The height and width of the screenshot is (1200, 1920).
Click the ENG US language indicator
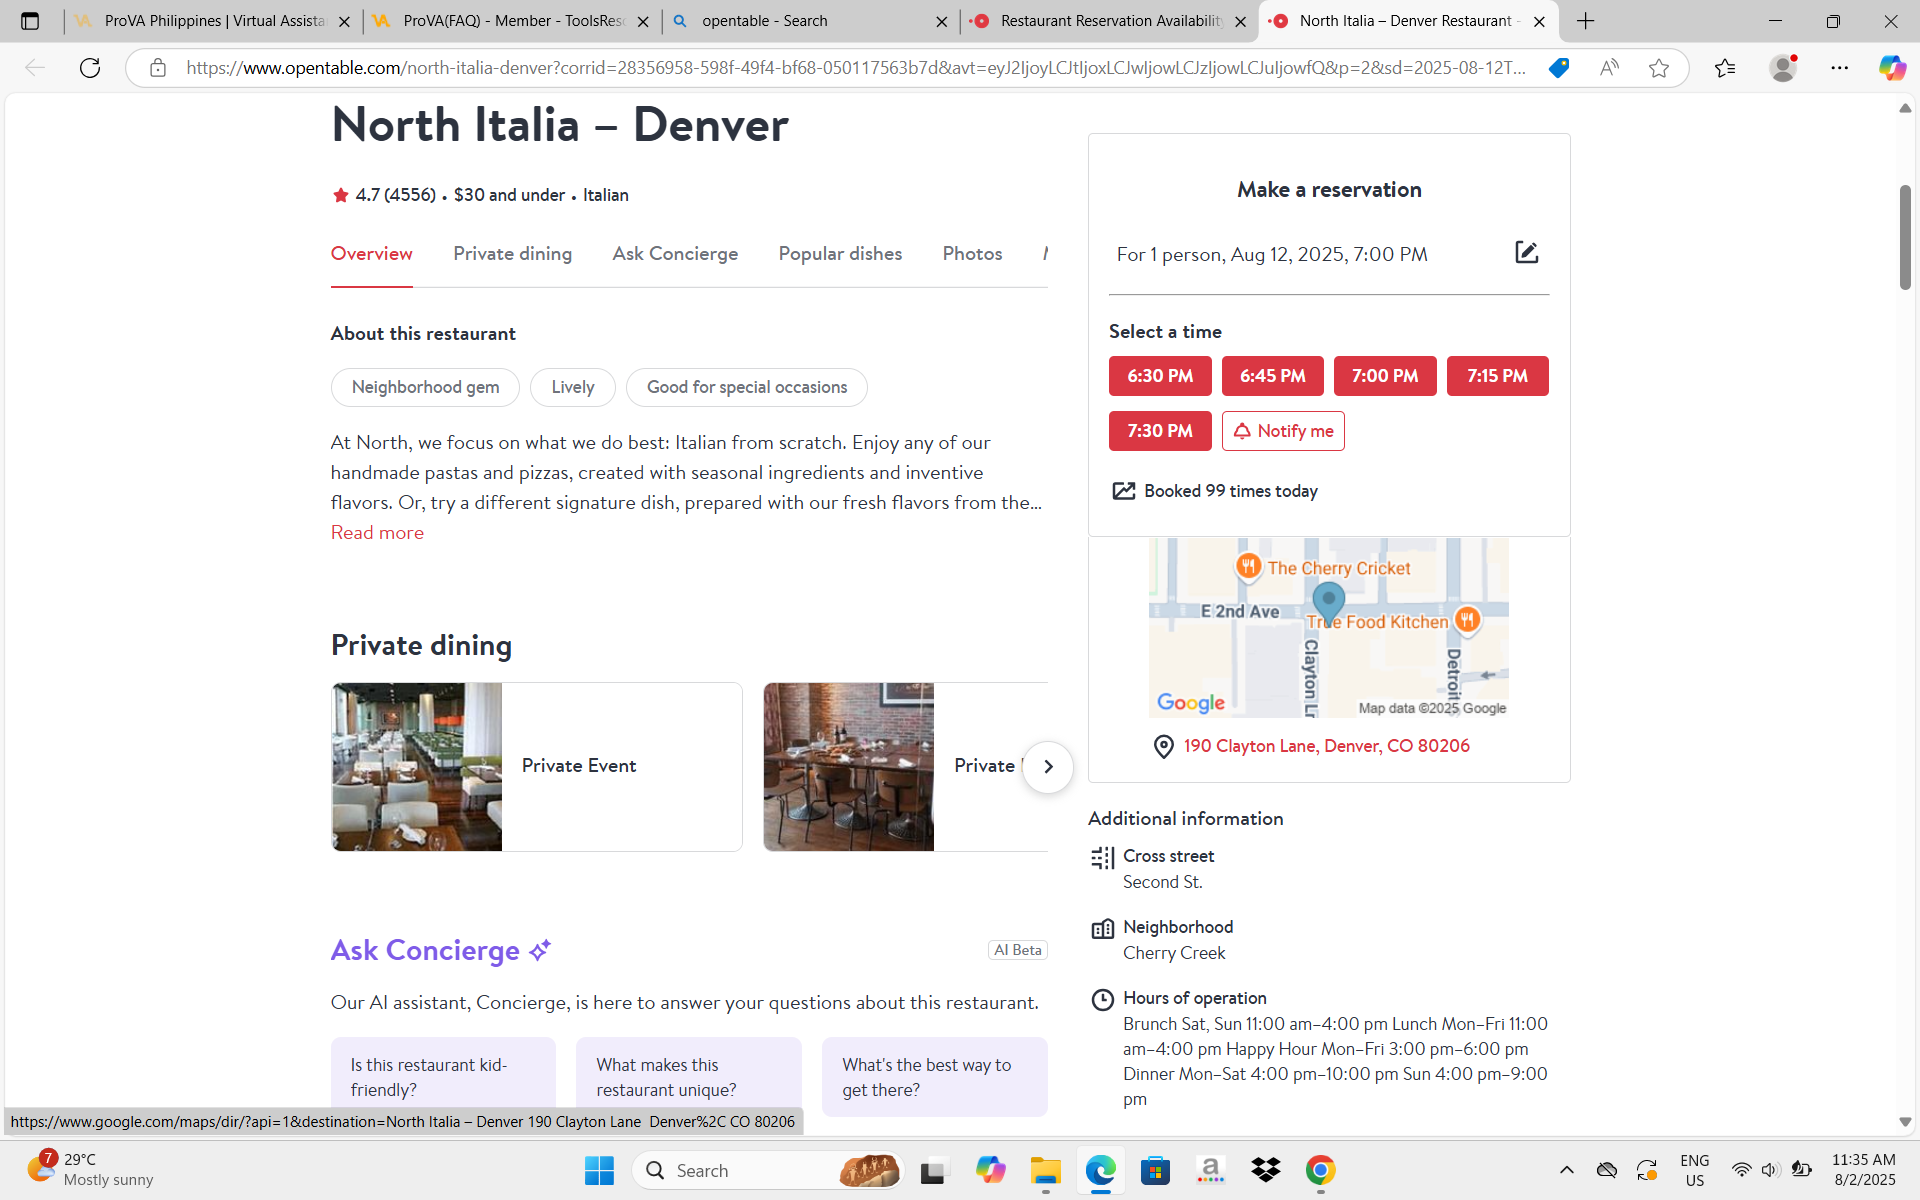(1694, 1170)
